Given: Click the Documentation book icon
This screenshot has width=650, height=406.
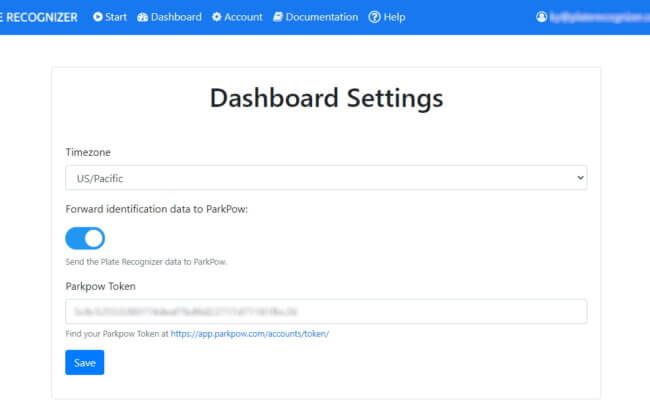Looking at the screenshot, I should tap(278, 17).
